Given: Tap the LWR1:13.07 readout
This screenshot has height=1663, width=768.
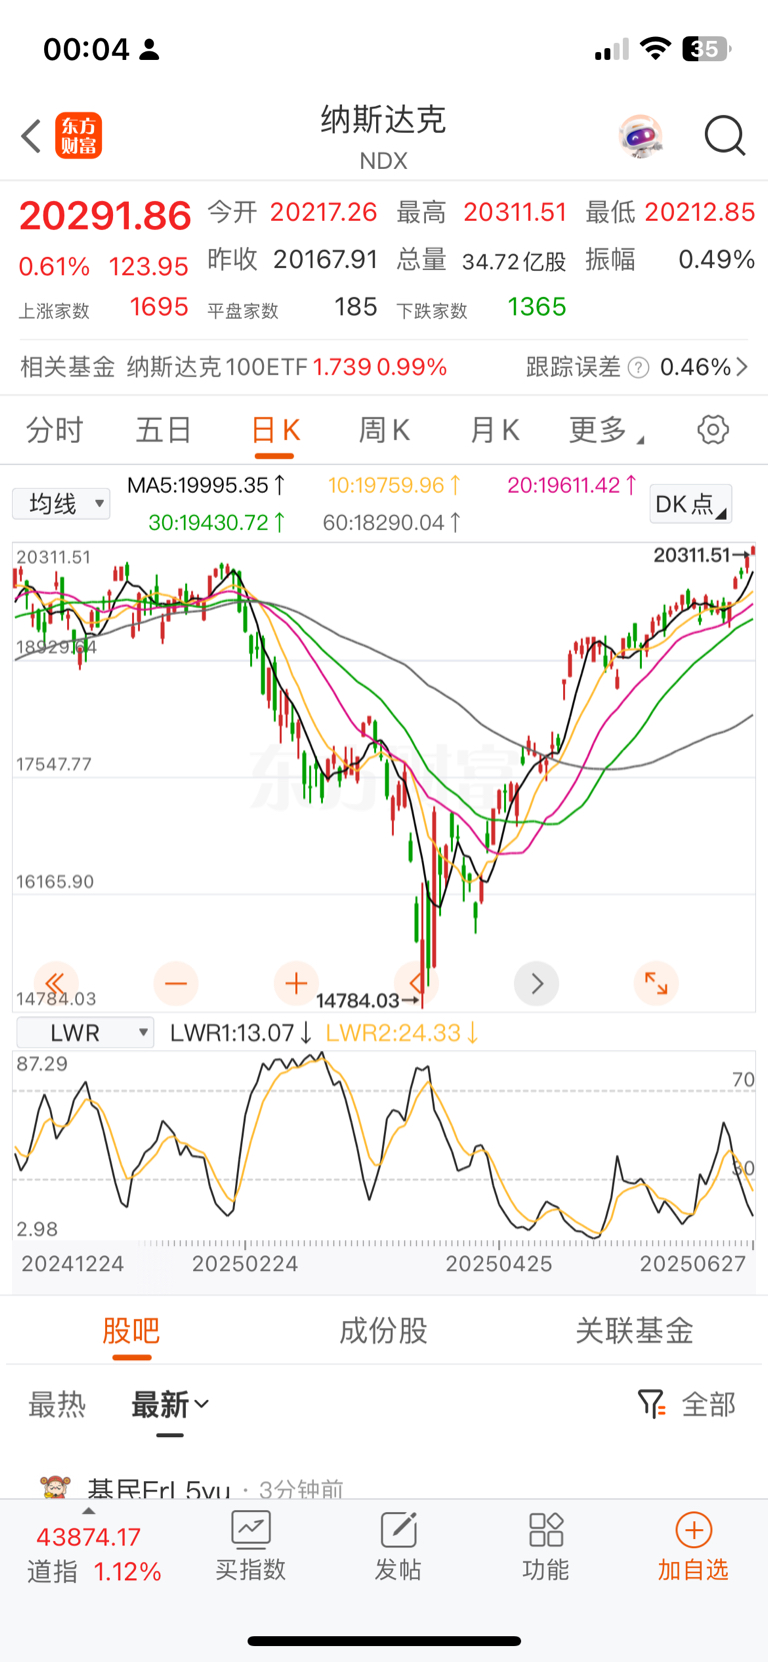Looking at the screenshot, I should click(x=241, y=1033).
